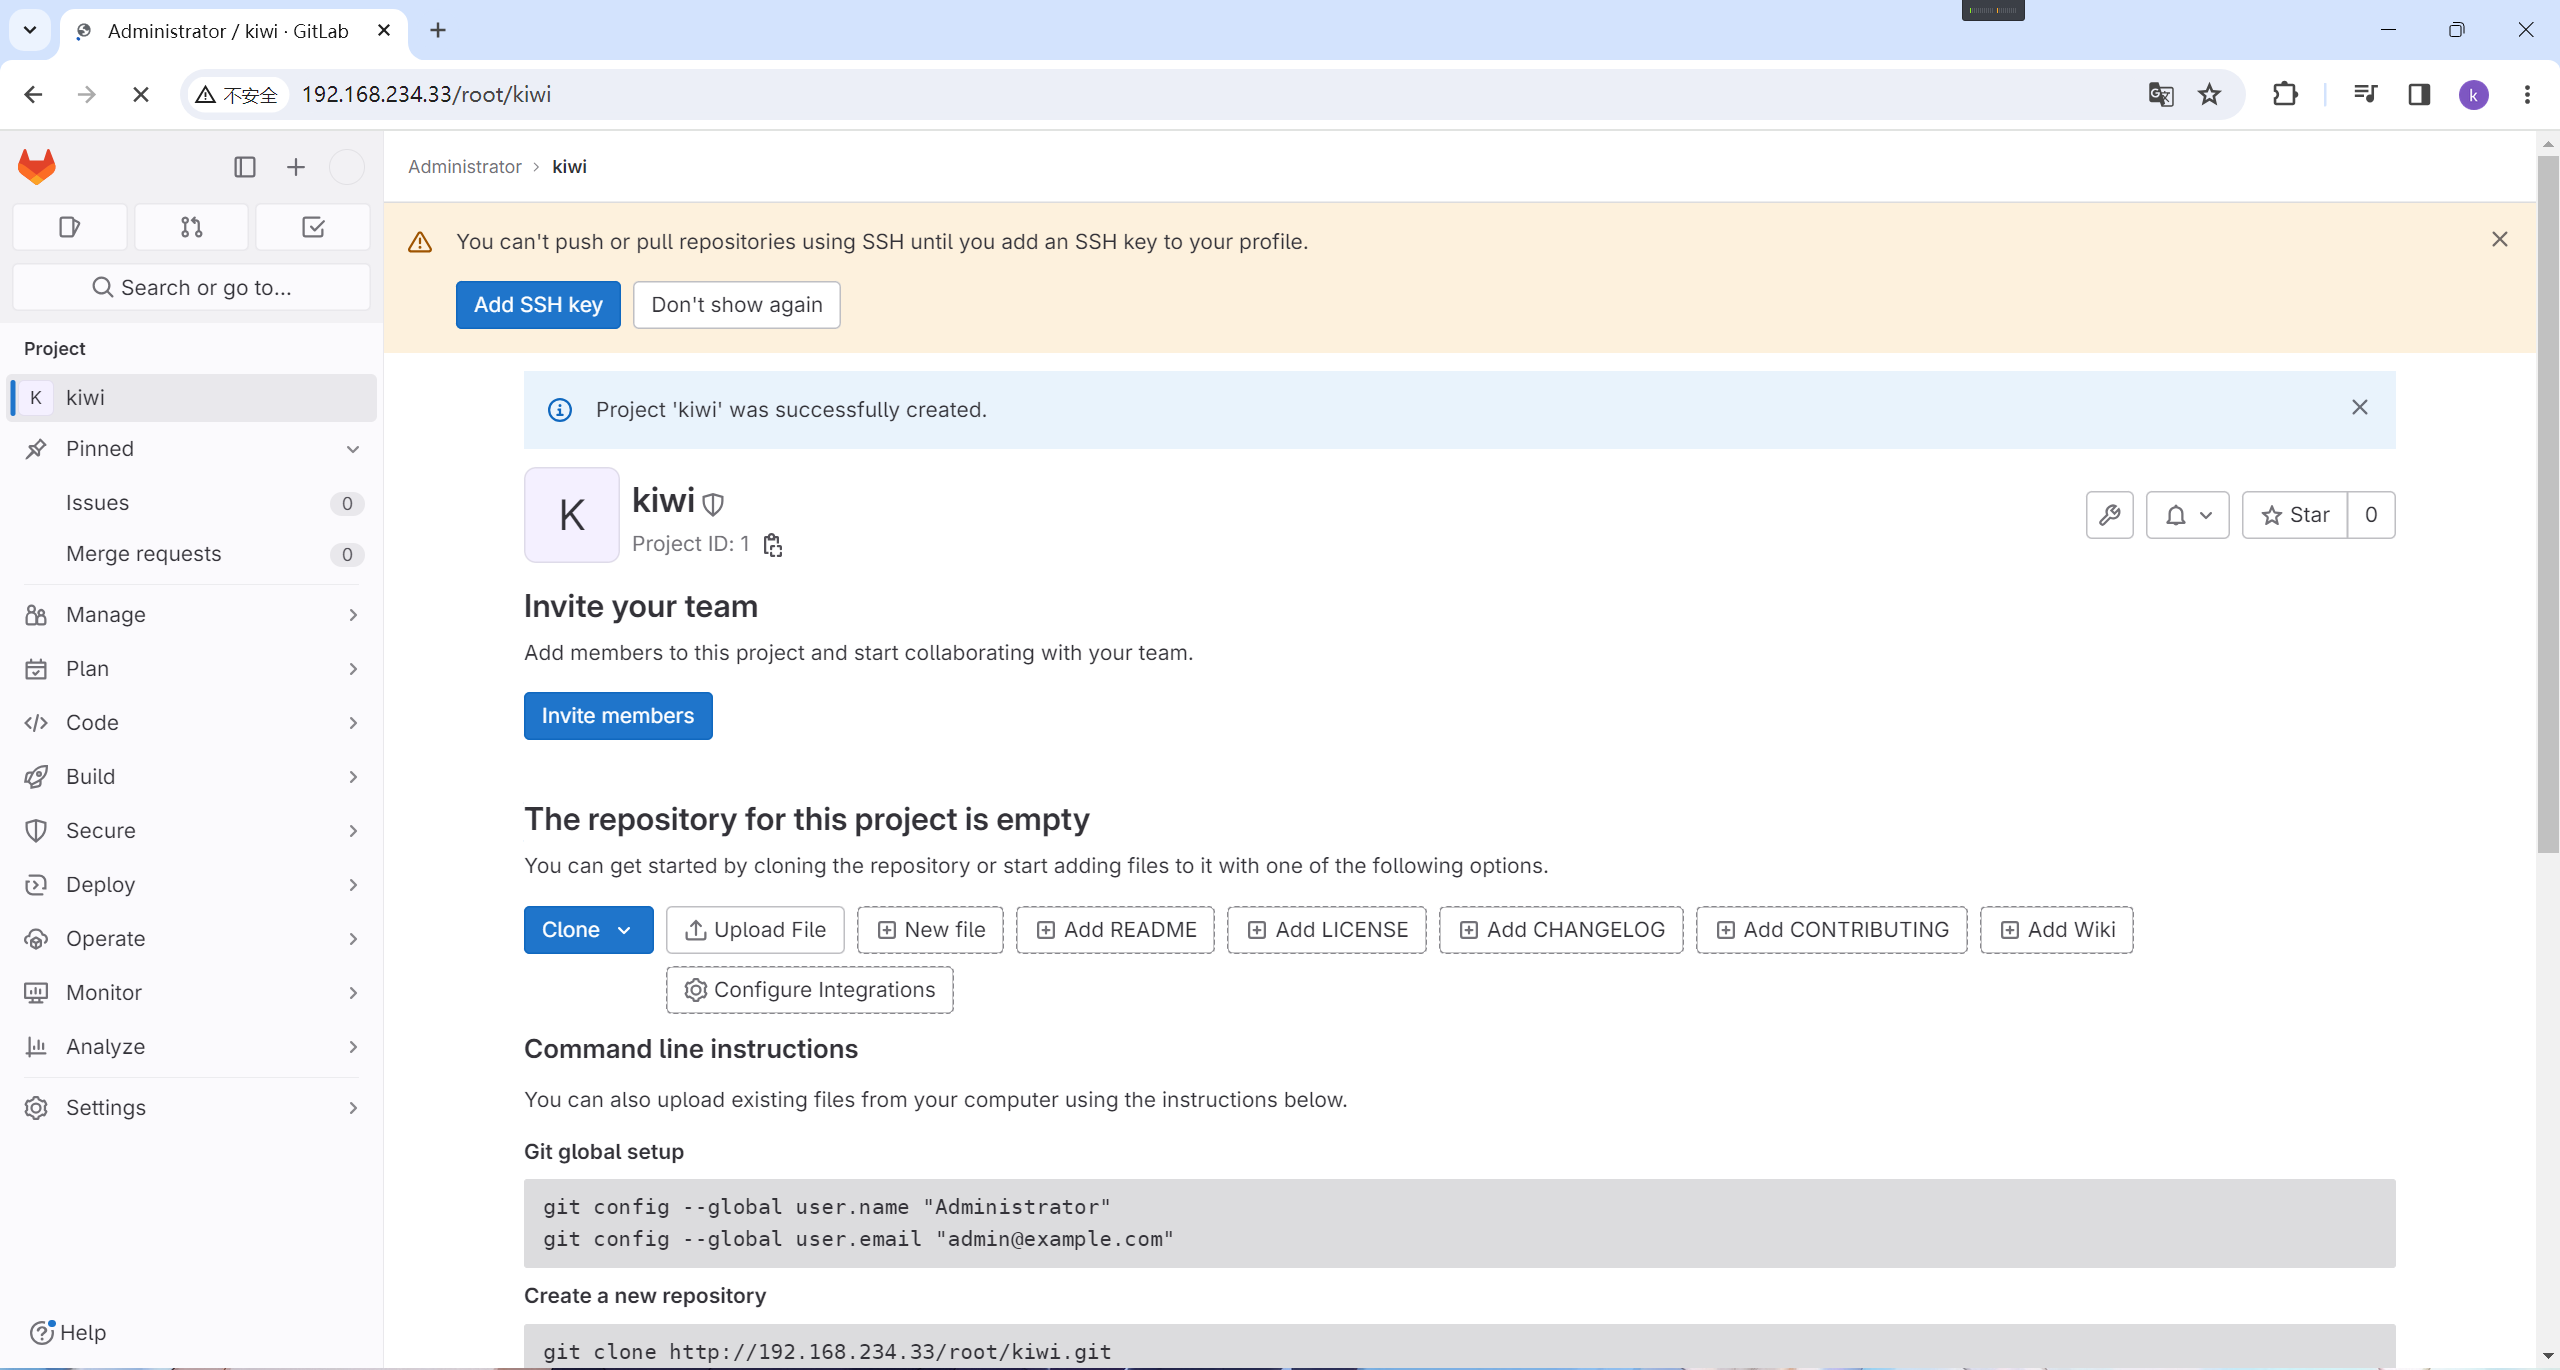The width and height of the screenshot is (2560, 1370).
Task: Dismiss the project created notification
Action: tap(2359, 407)
